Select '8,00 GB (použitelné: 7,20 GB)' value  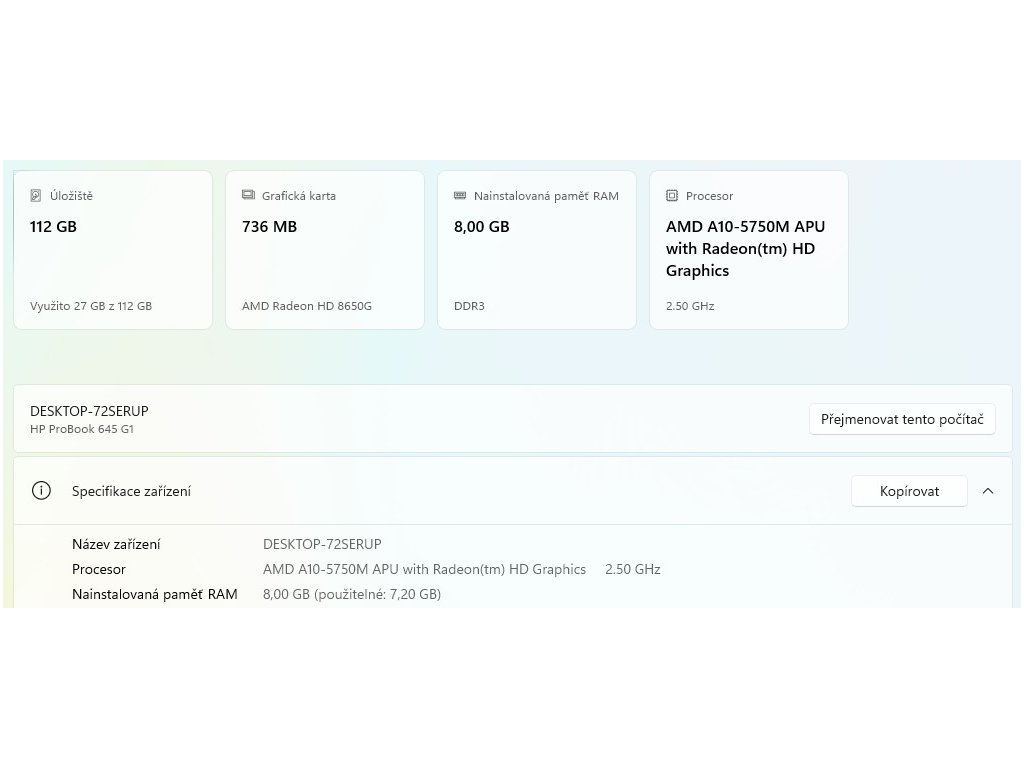tap(352, 594)
